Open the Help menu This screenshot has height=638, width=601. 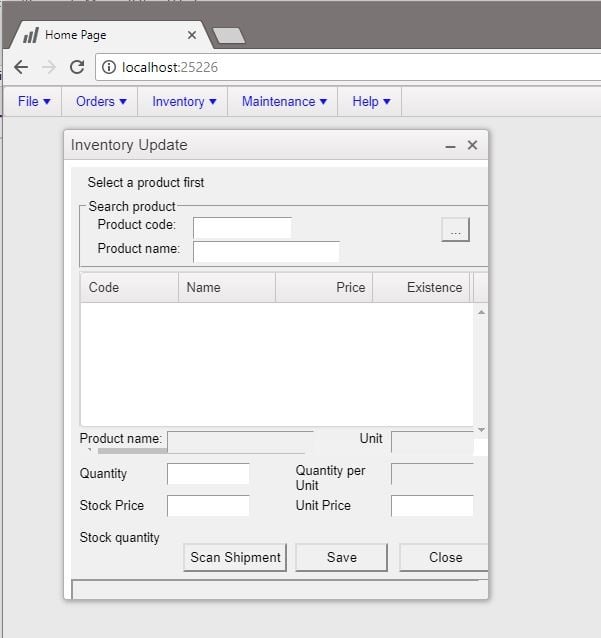[x=371, y=101]
